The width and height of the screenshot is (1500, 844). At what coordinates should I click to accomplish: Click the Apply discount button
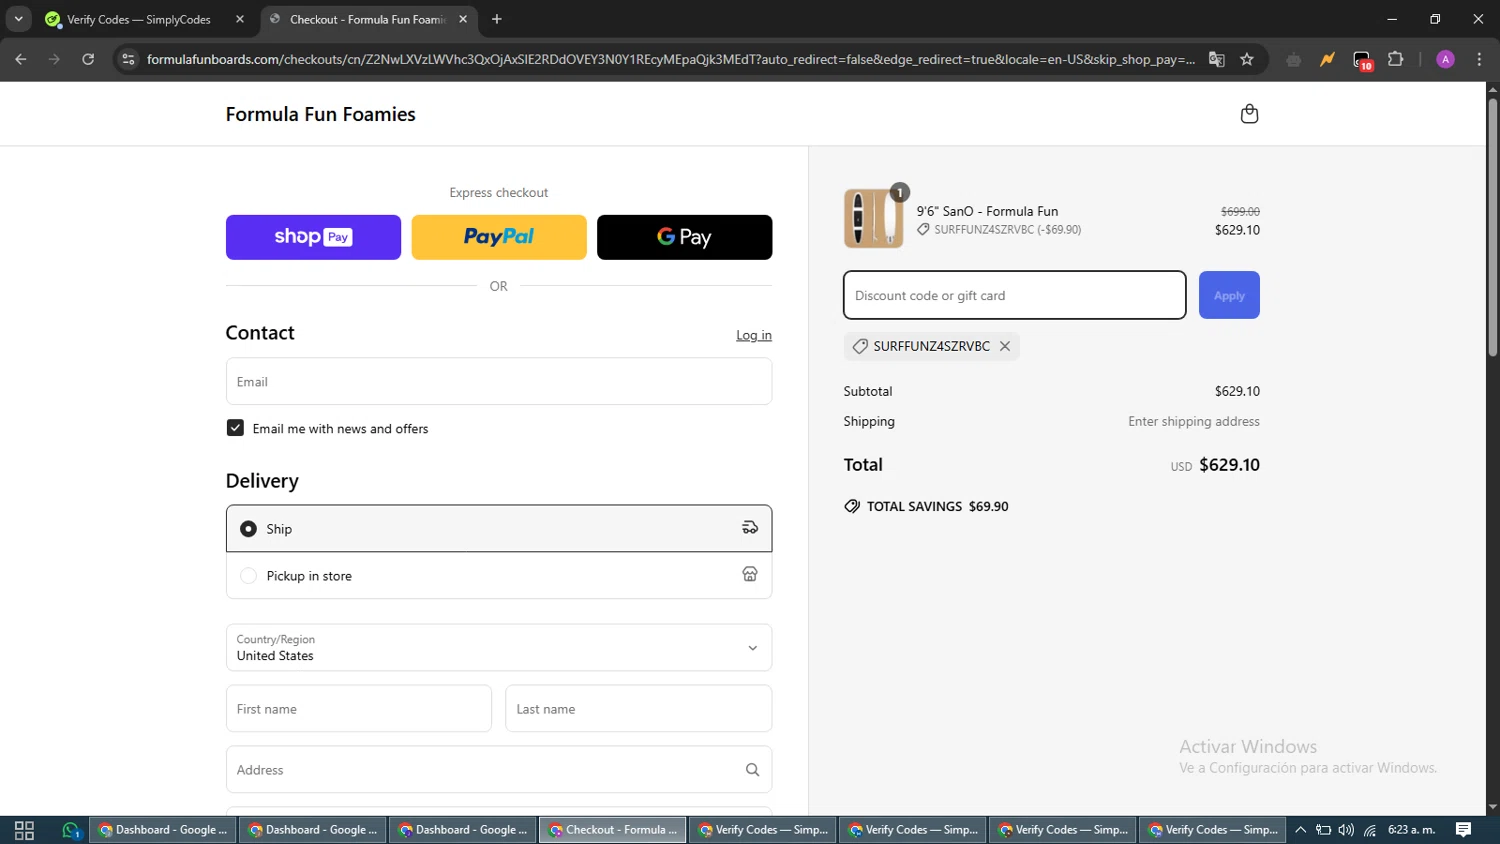1229,295
